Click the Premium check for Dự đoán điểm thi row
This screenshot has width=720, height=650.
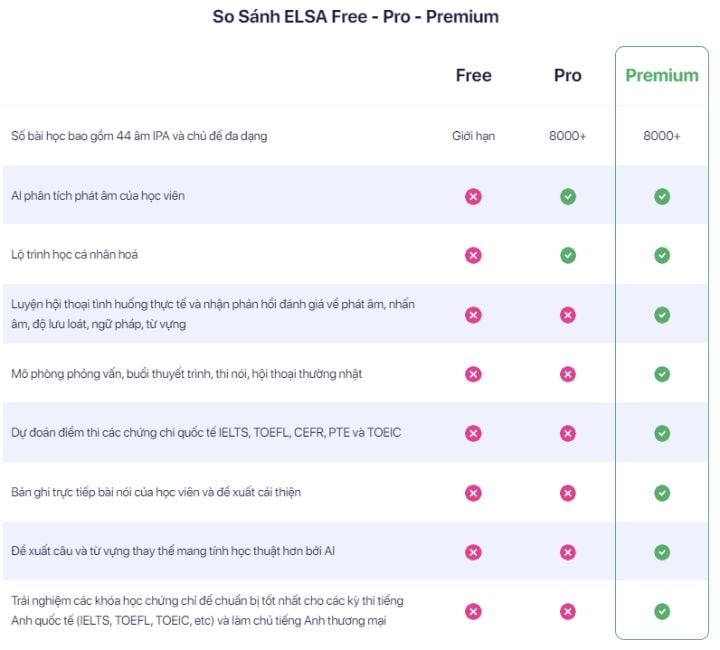click(x=662, y=433)
